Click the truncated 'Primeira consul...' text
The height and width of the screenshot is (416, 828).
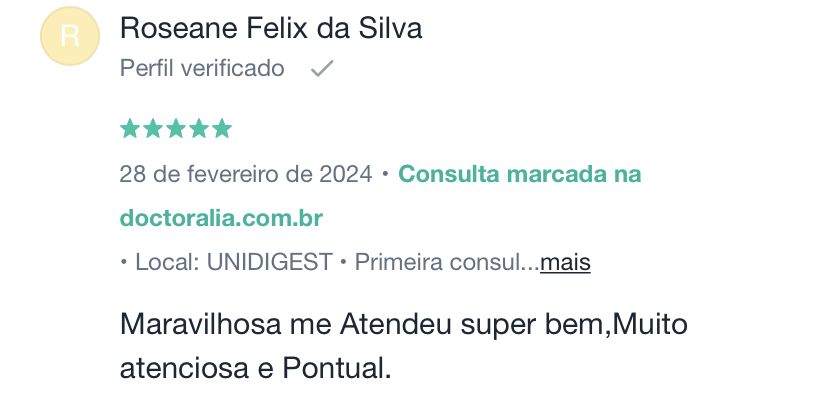pos(447,262)
